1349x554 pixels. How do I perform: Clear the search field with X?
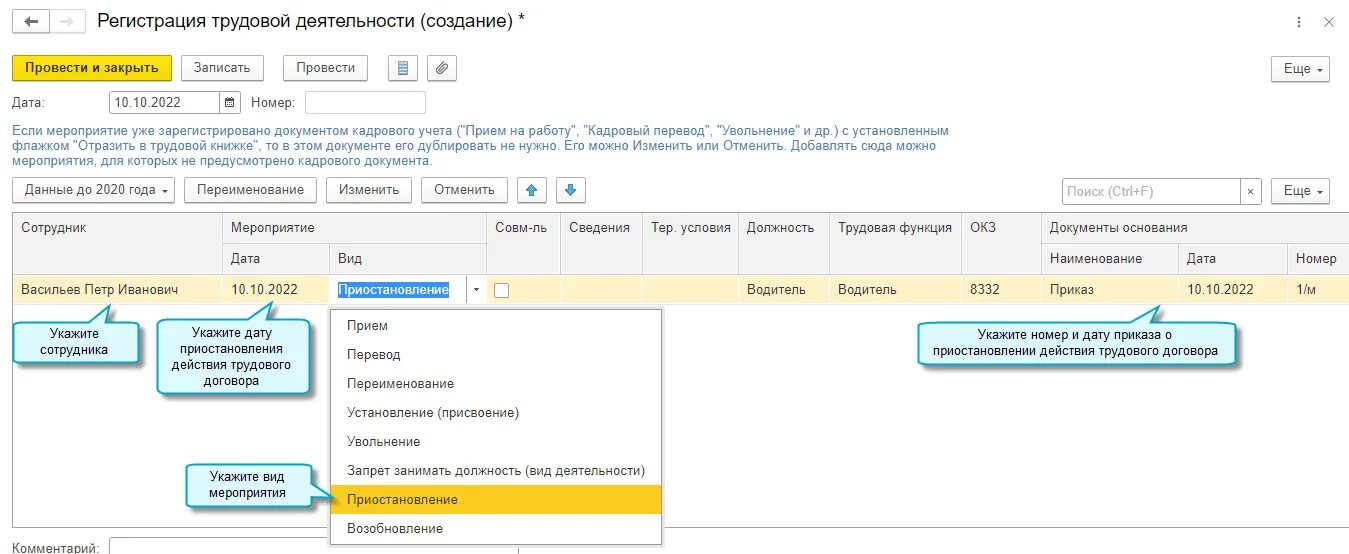tap(1251, 191)
